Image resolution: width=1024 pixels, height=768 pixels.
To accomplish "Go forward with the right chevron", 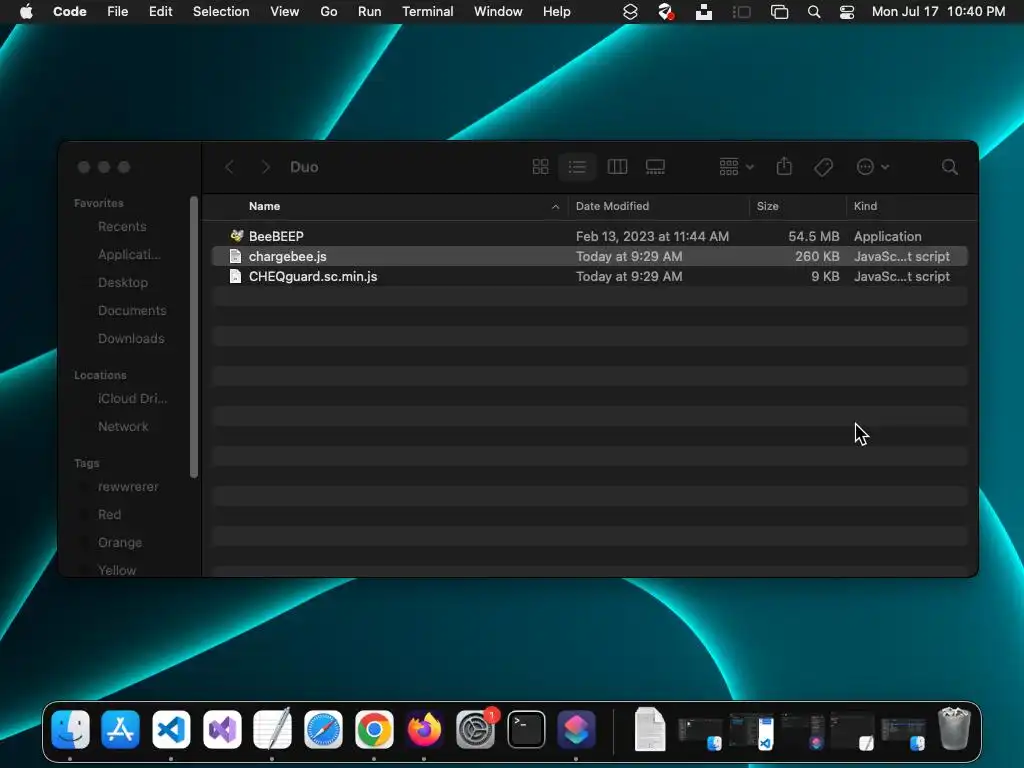I will [265, 167].
